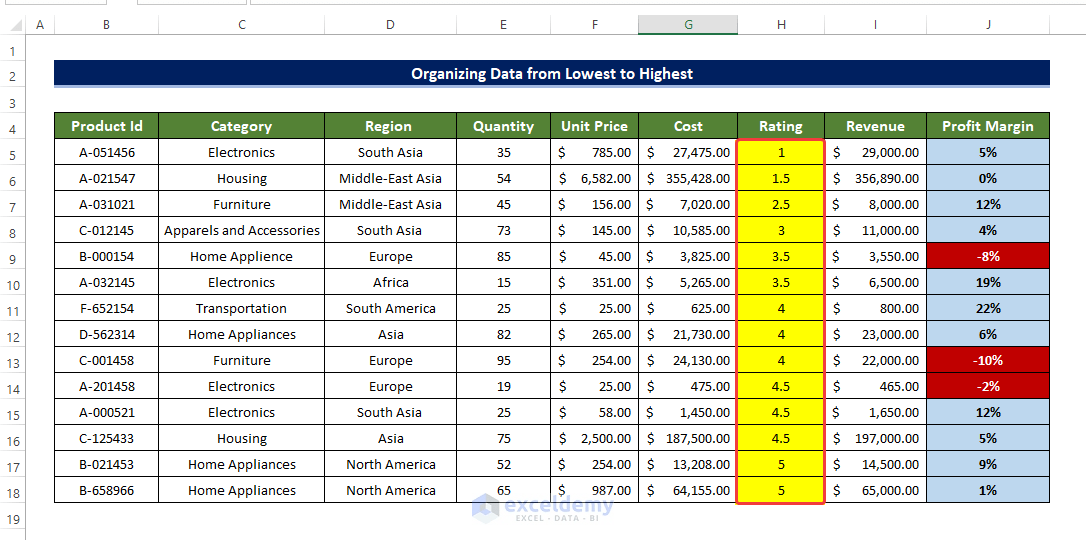
Task: Select the red -10% profit margin cell
Action: point(988,360)
